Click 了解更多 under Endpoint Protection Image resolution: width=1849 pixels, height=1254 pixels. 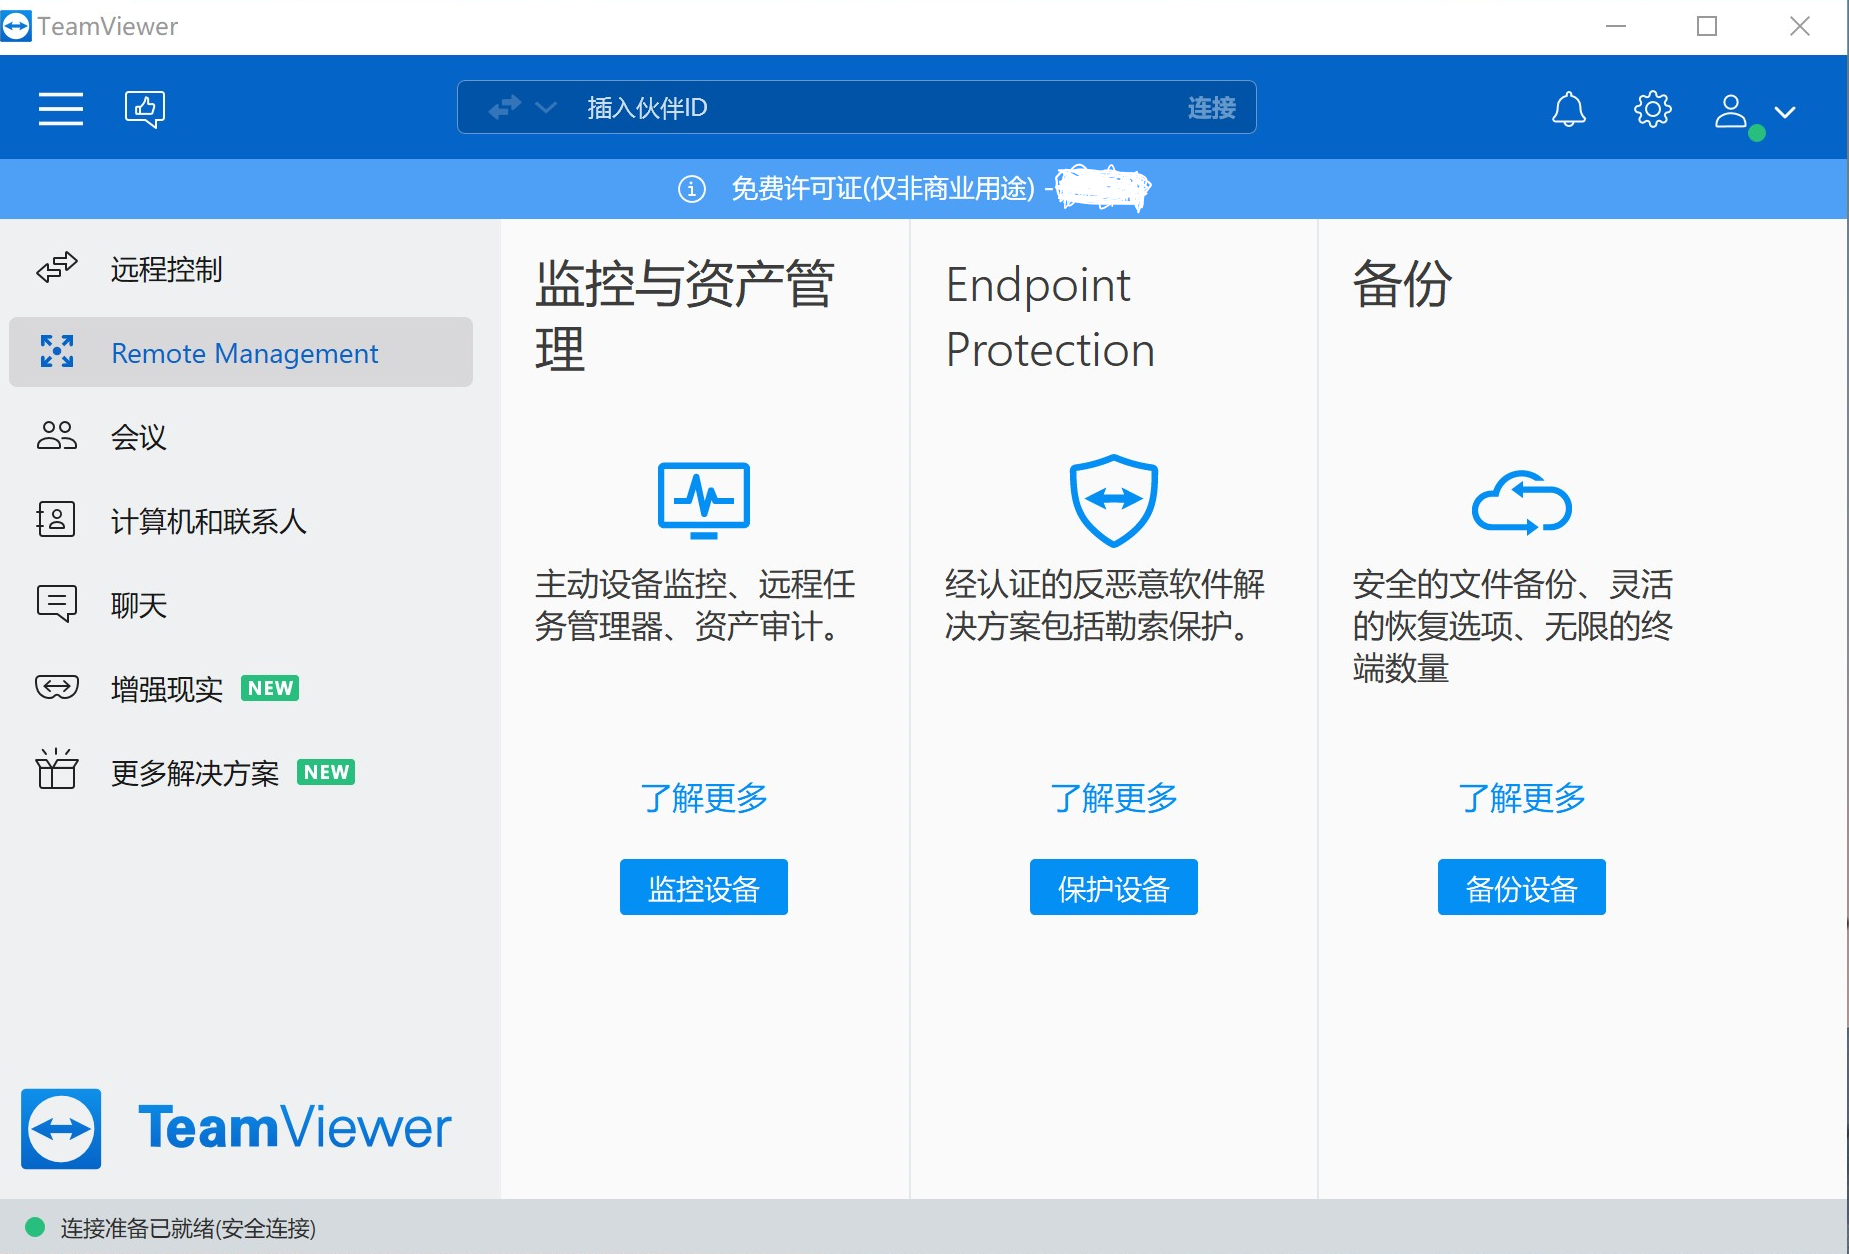click(1114, 798)
